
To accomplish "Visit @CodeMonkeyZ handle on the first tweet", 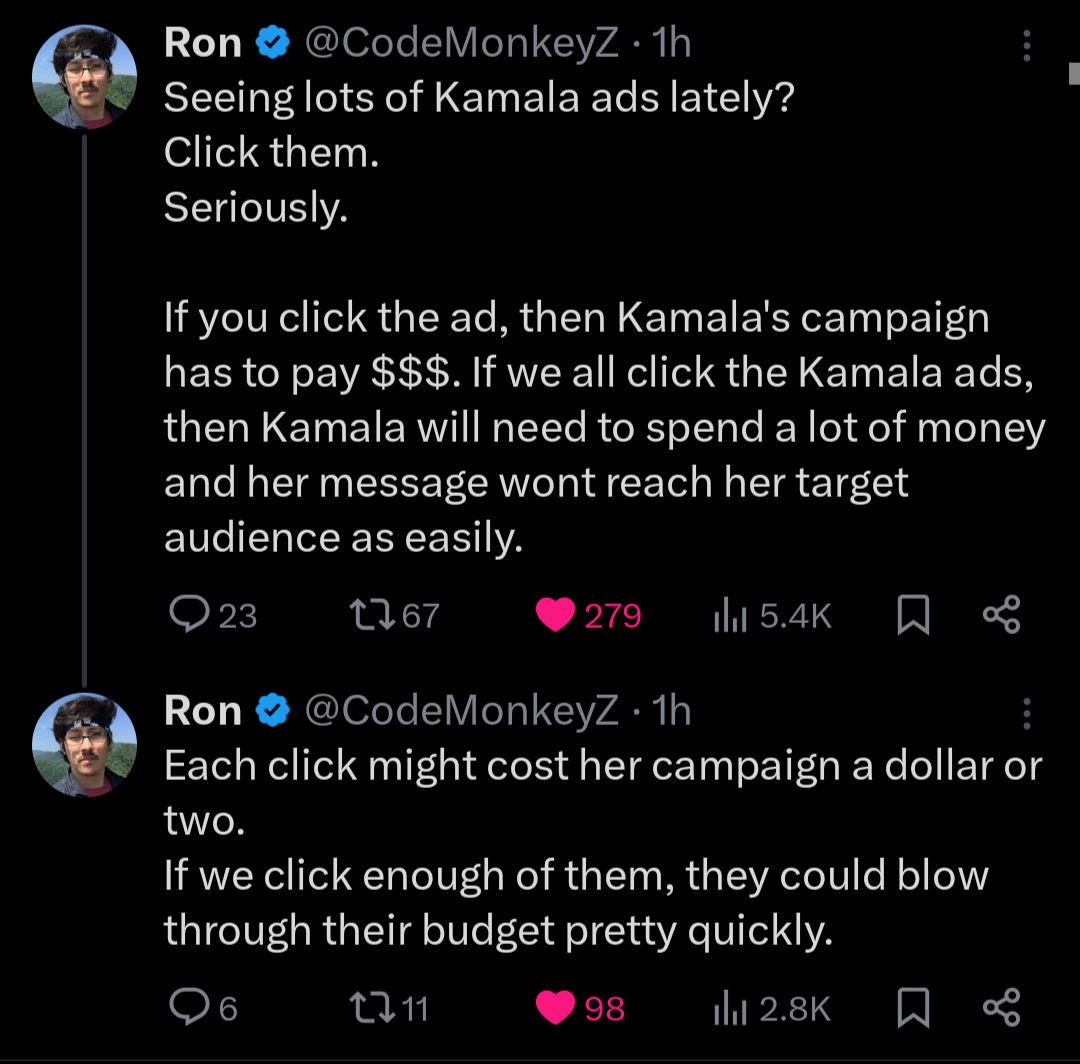I will pos(461,43).
